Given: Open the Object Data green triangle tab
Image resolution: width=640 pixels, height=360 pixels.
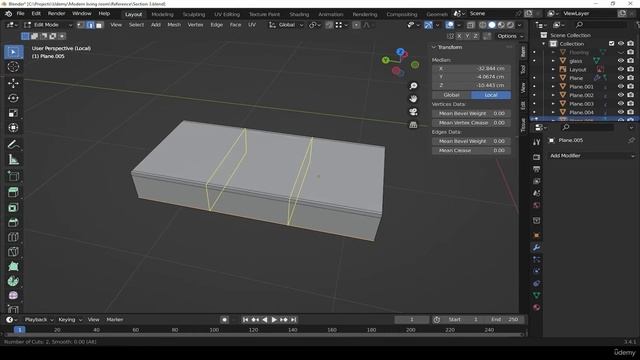Looking at the screenshot, I should (536, 295).
